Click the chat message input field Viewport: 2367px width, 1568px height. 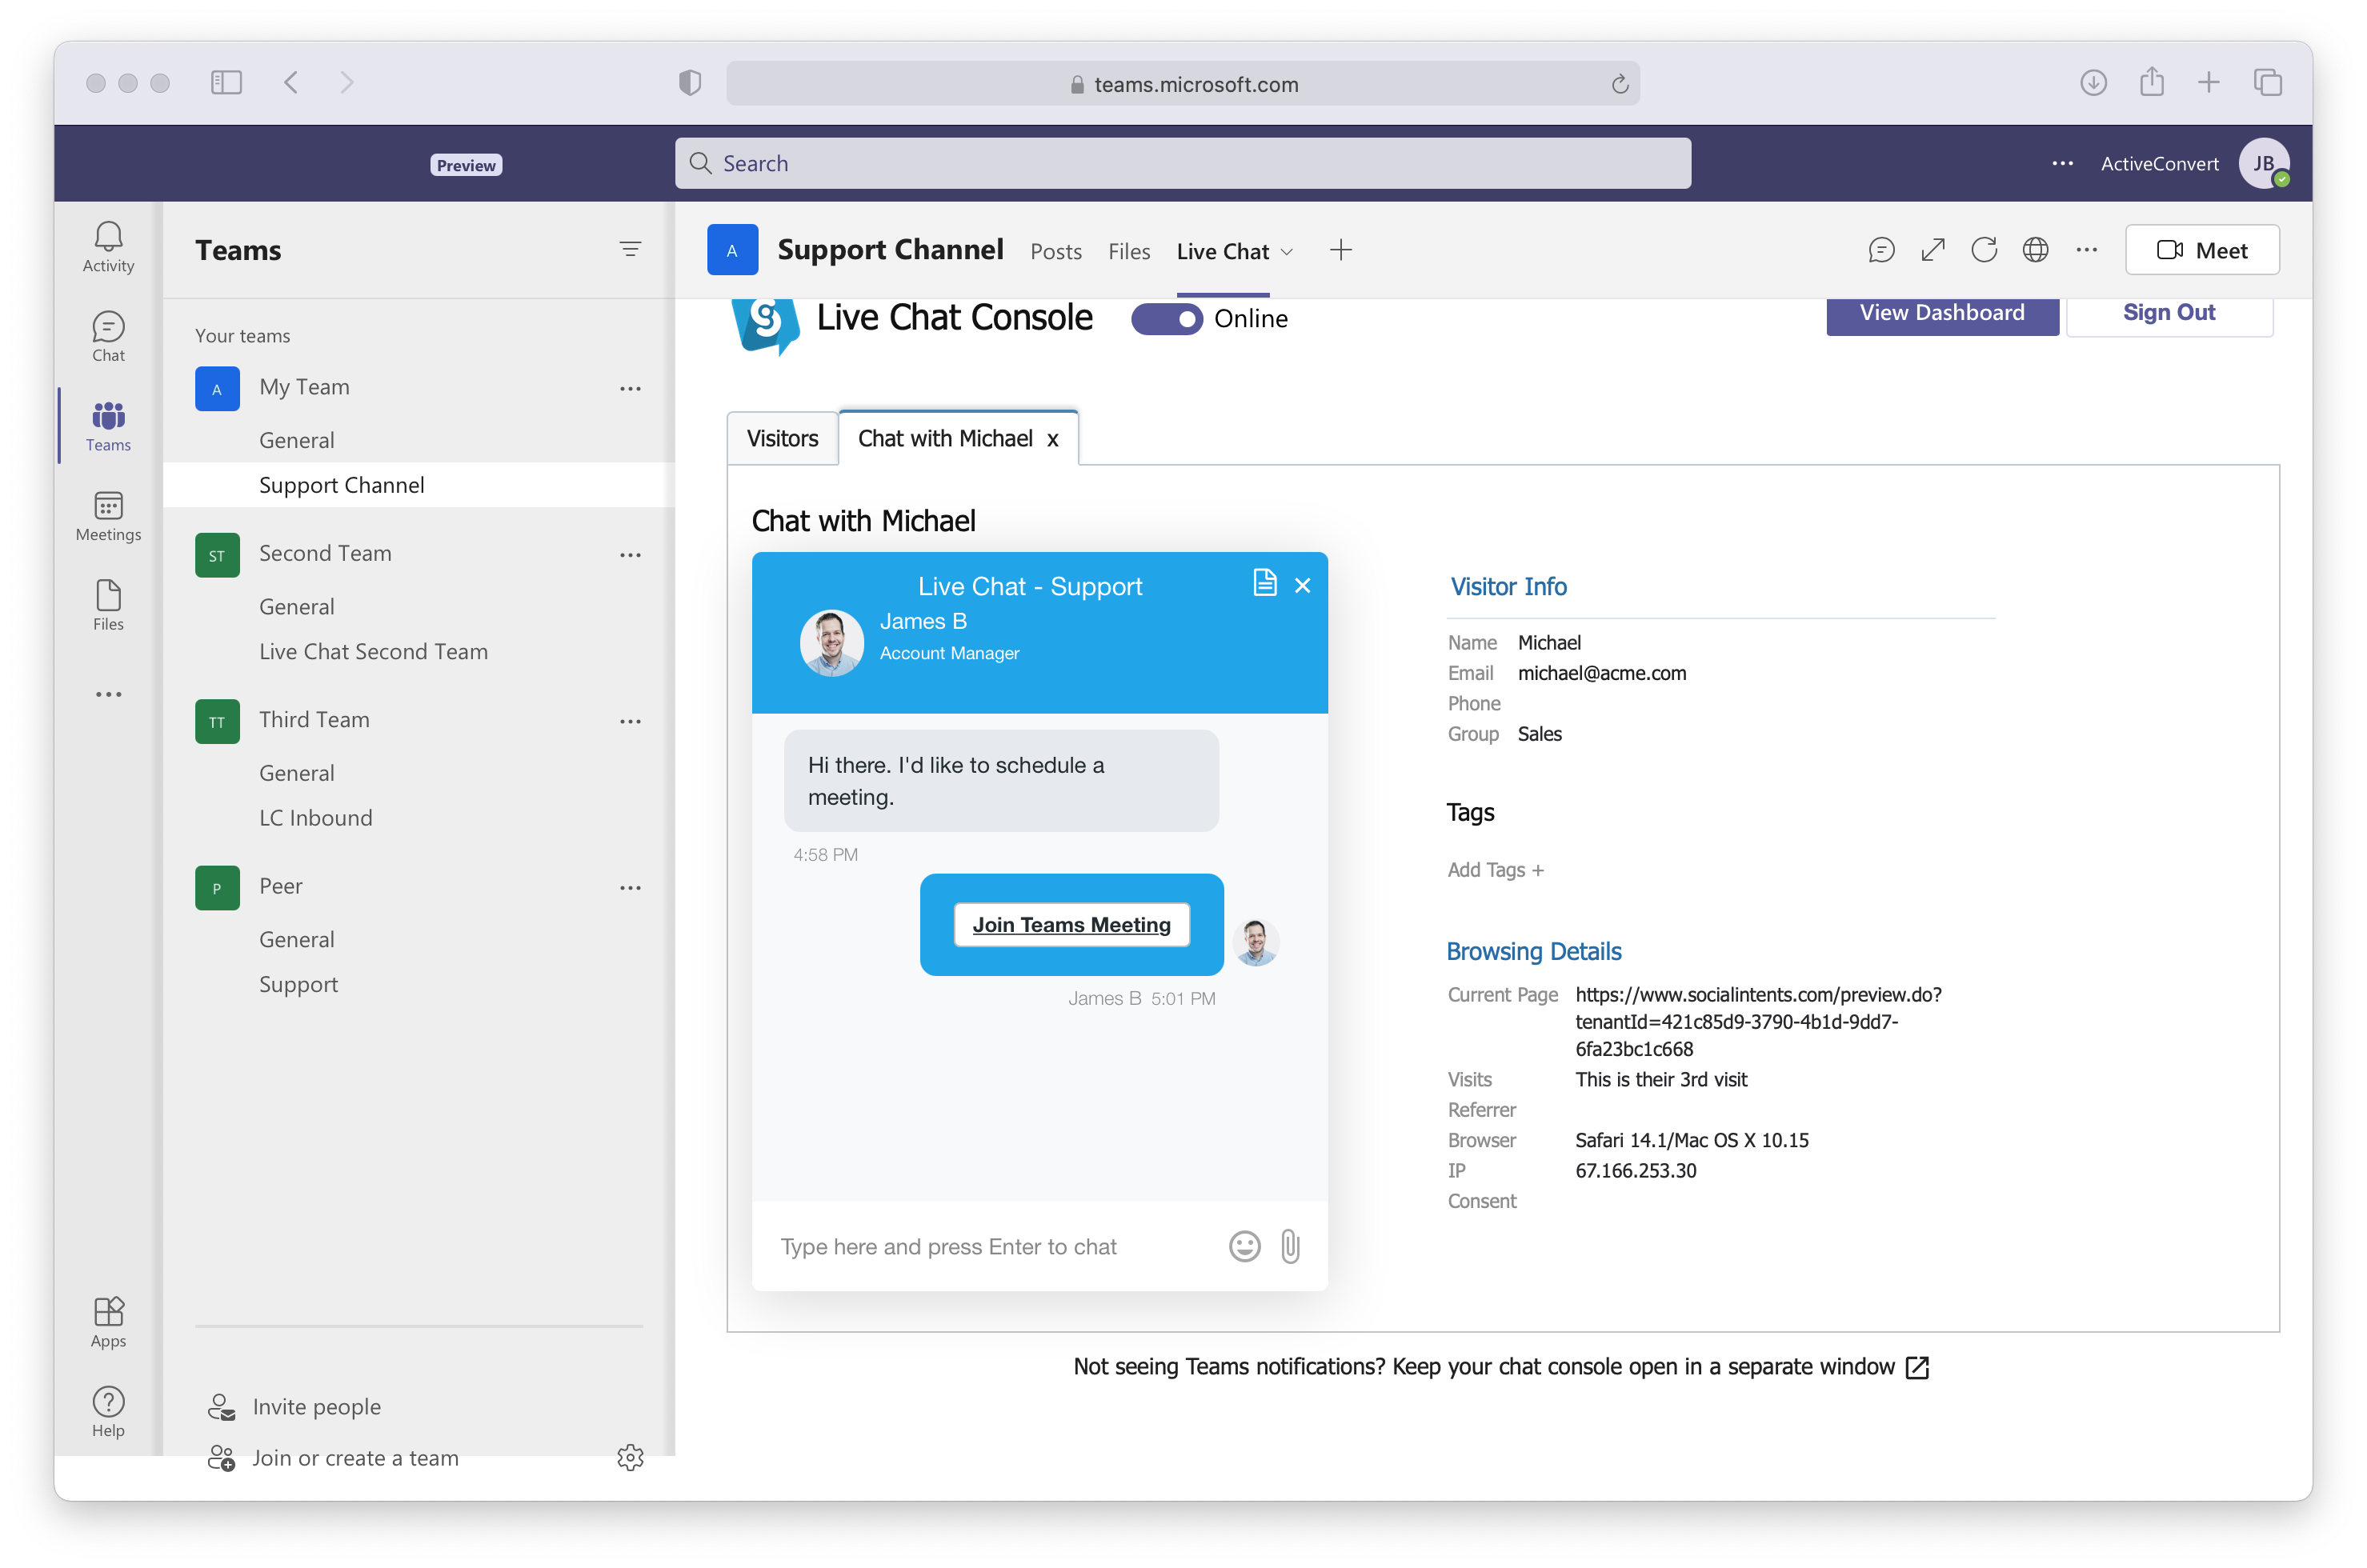pyautogui.click(x=990, y=1246)
